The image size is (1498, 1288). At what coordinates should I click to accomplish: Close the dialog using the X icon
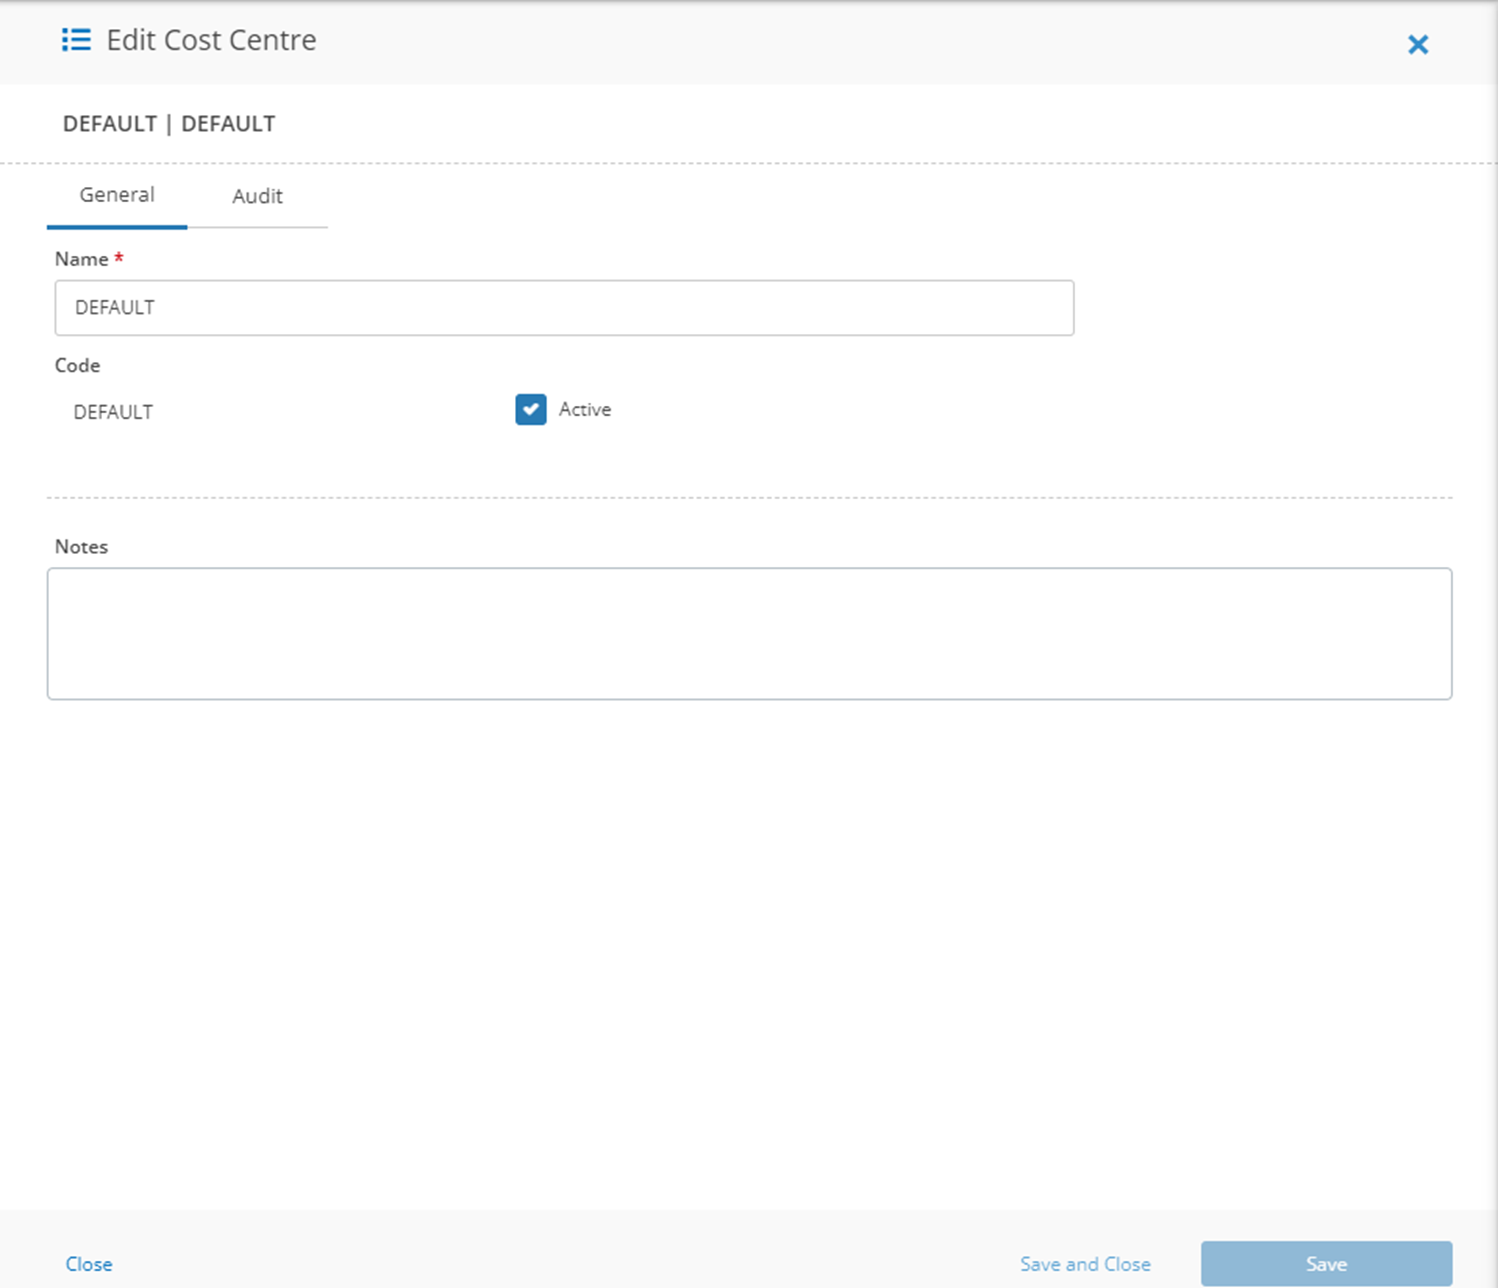pyautogui.click(x=1417, y=44)
